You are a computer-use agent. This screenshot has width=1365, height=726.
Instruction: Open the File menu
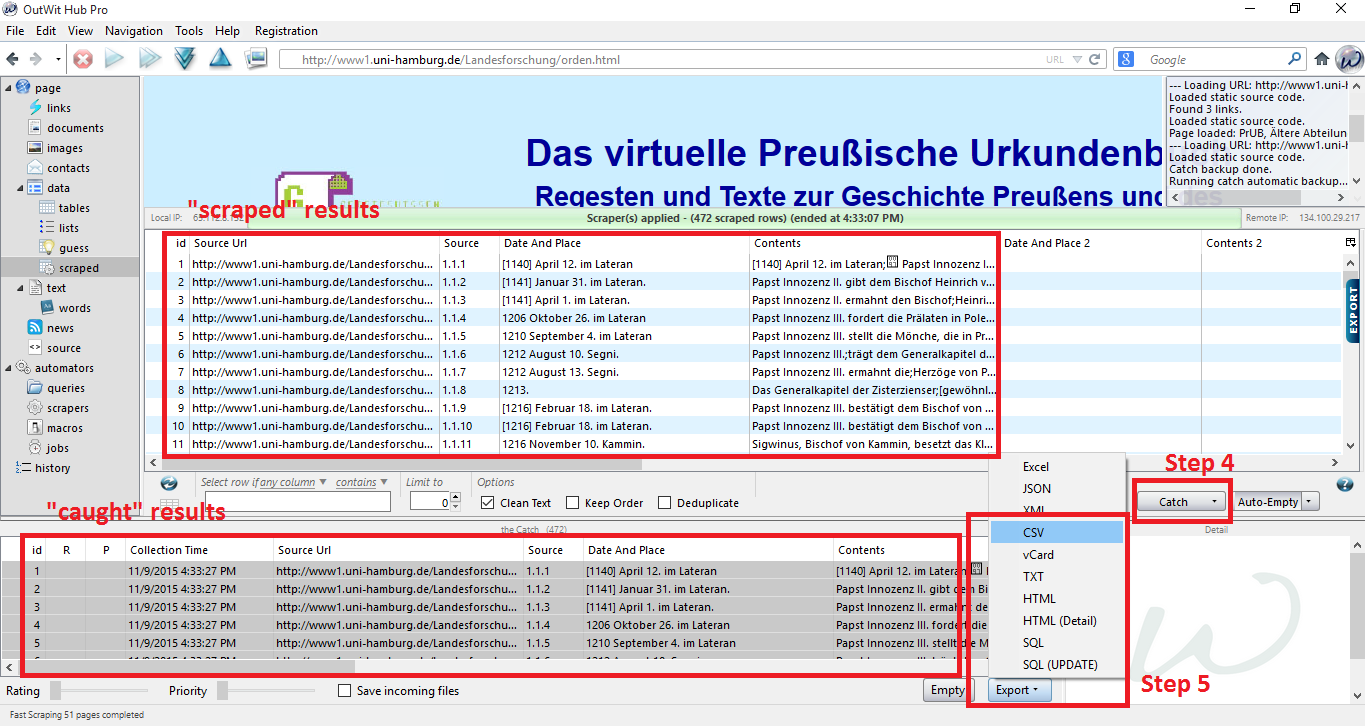tap(15, 31)
